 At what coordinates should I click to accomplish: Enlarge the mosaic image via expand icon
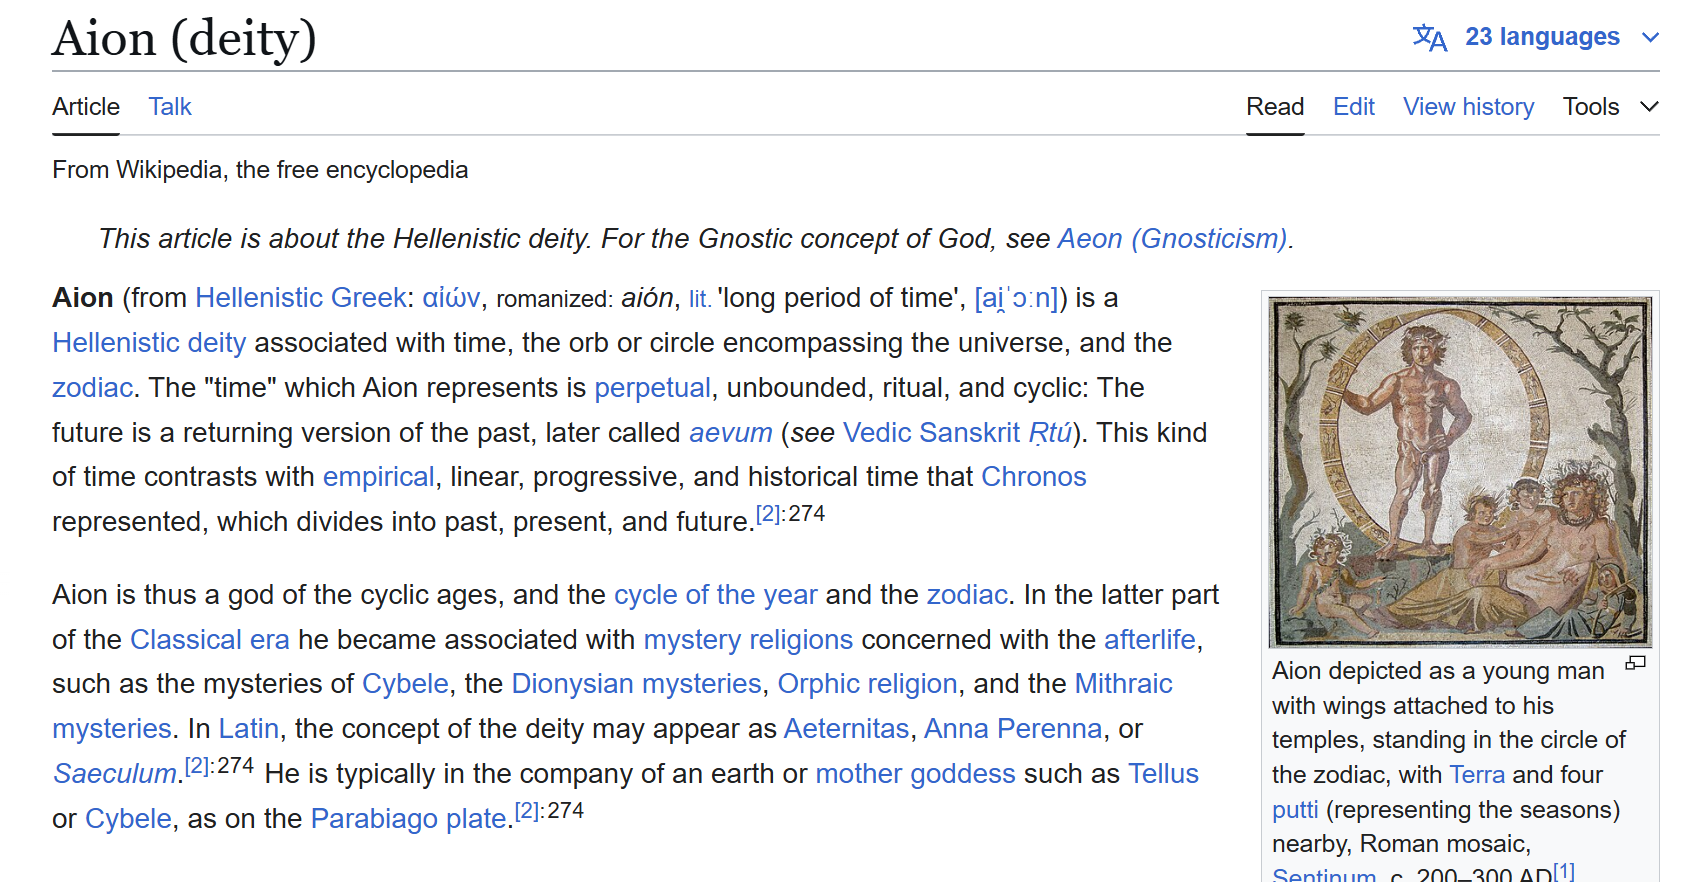tap(1635, 663)
